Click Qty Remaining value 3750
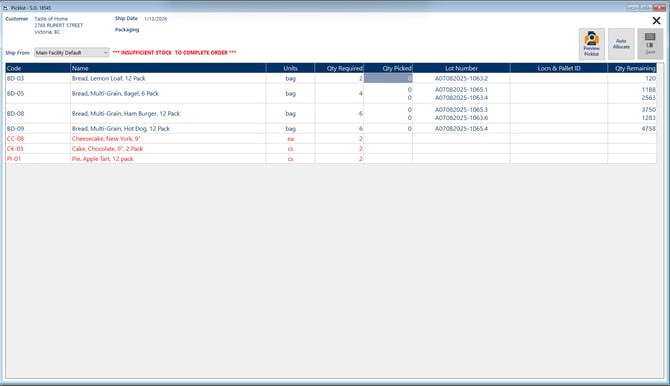 coord(649,109)
